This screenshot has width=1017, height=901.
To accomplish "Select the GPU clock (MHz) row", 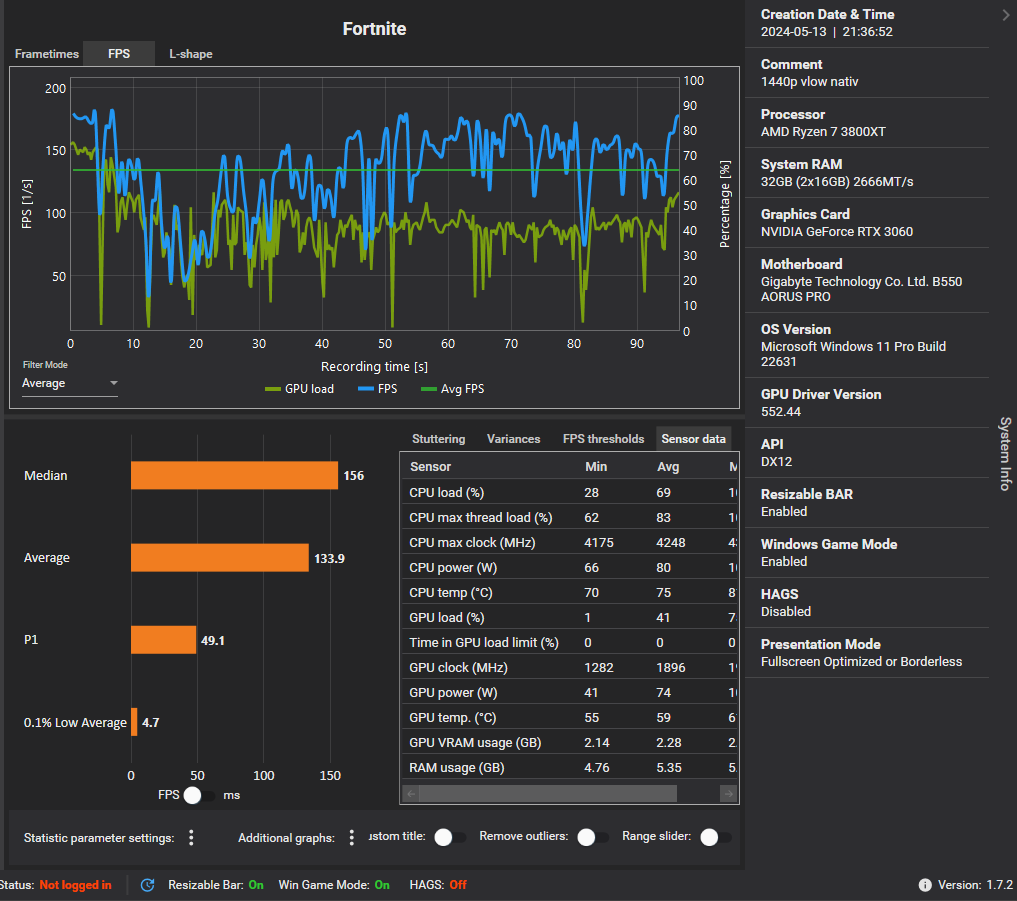I will 569,667.
